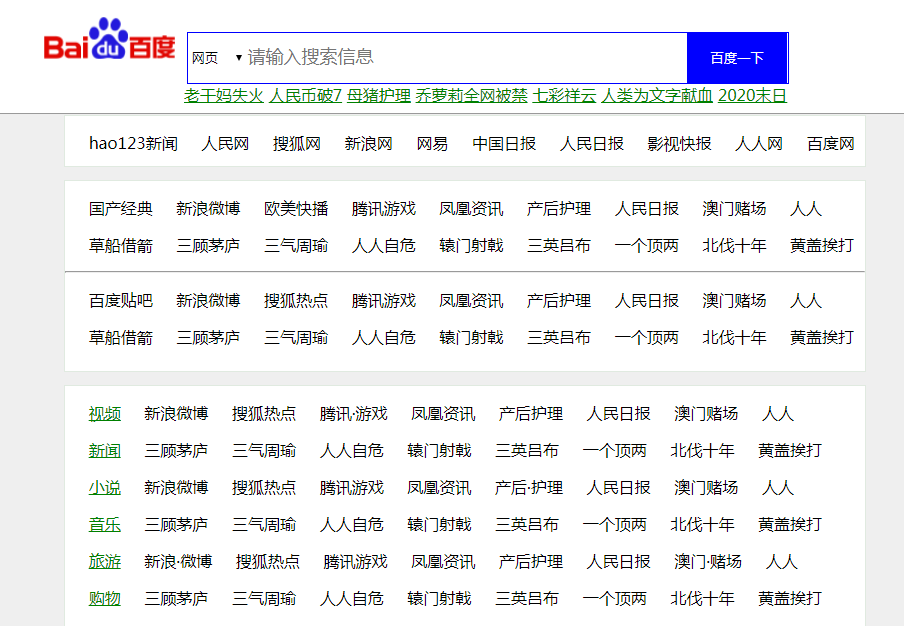Screen dimensions: 904x626
Task: Click 搜狐热点 in the 百度贴吧 row
Action: coord(296,300)
